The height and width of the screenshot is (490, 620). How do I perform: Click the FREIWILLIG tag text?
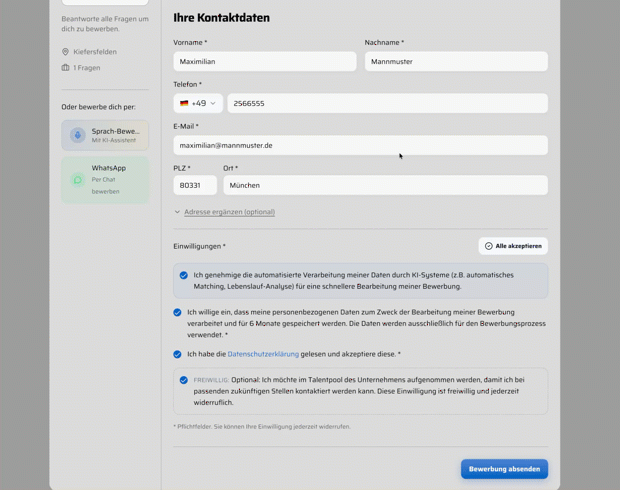[211, 380]
